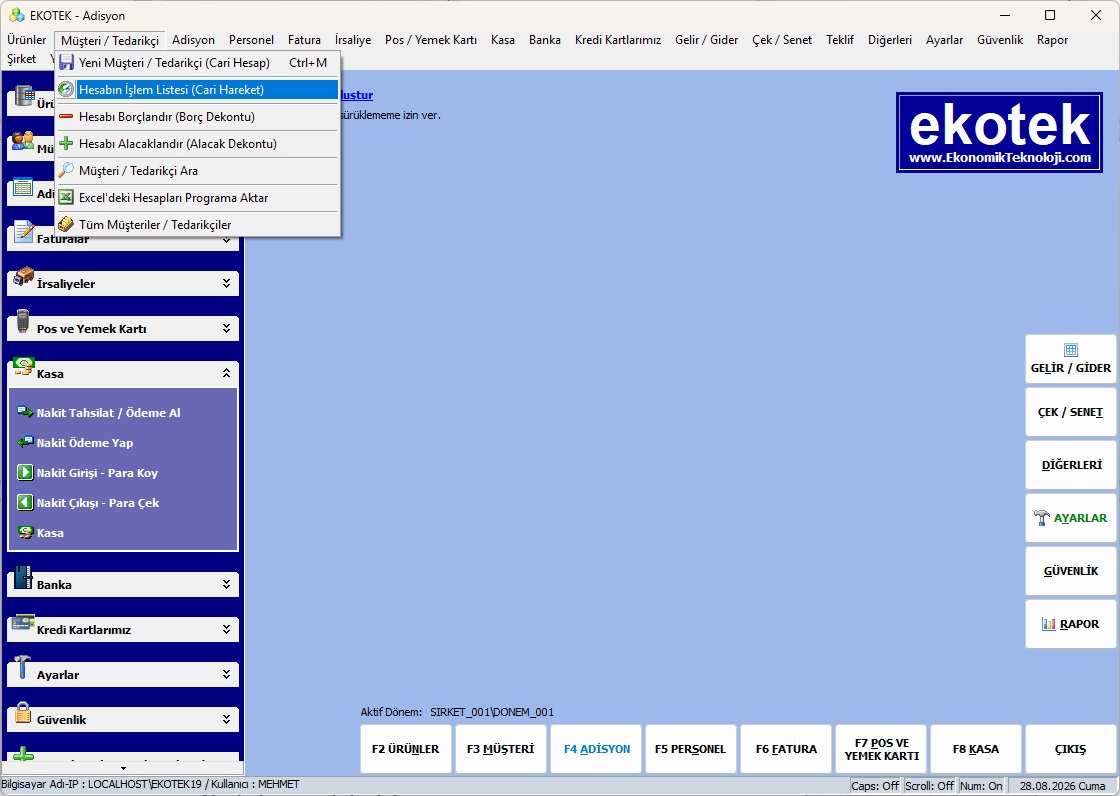This screenshot has width=1120, height=796.
Task: Click the Nakit Ödeme Yap arrow icon
Action: pos(25,442)
